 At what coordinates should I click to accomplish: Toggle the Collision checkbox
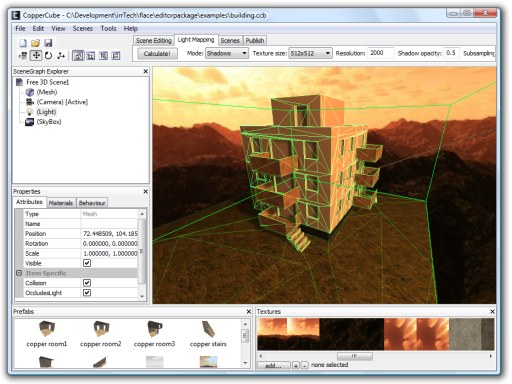tap(87, 283)
